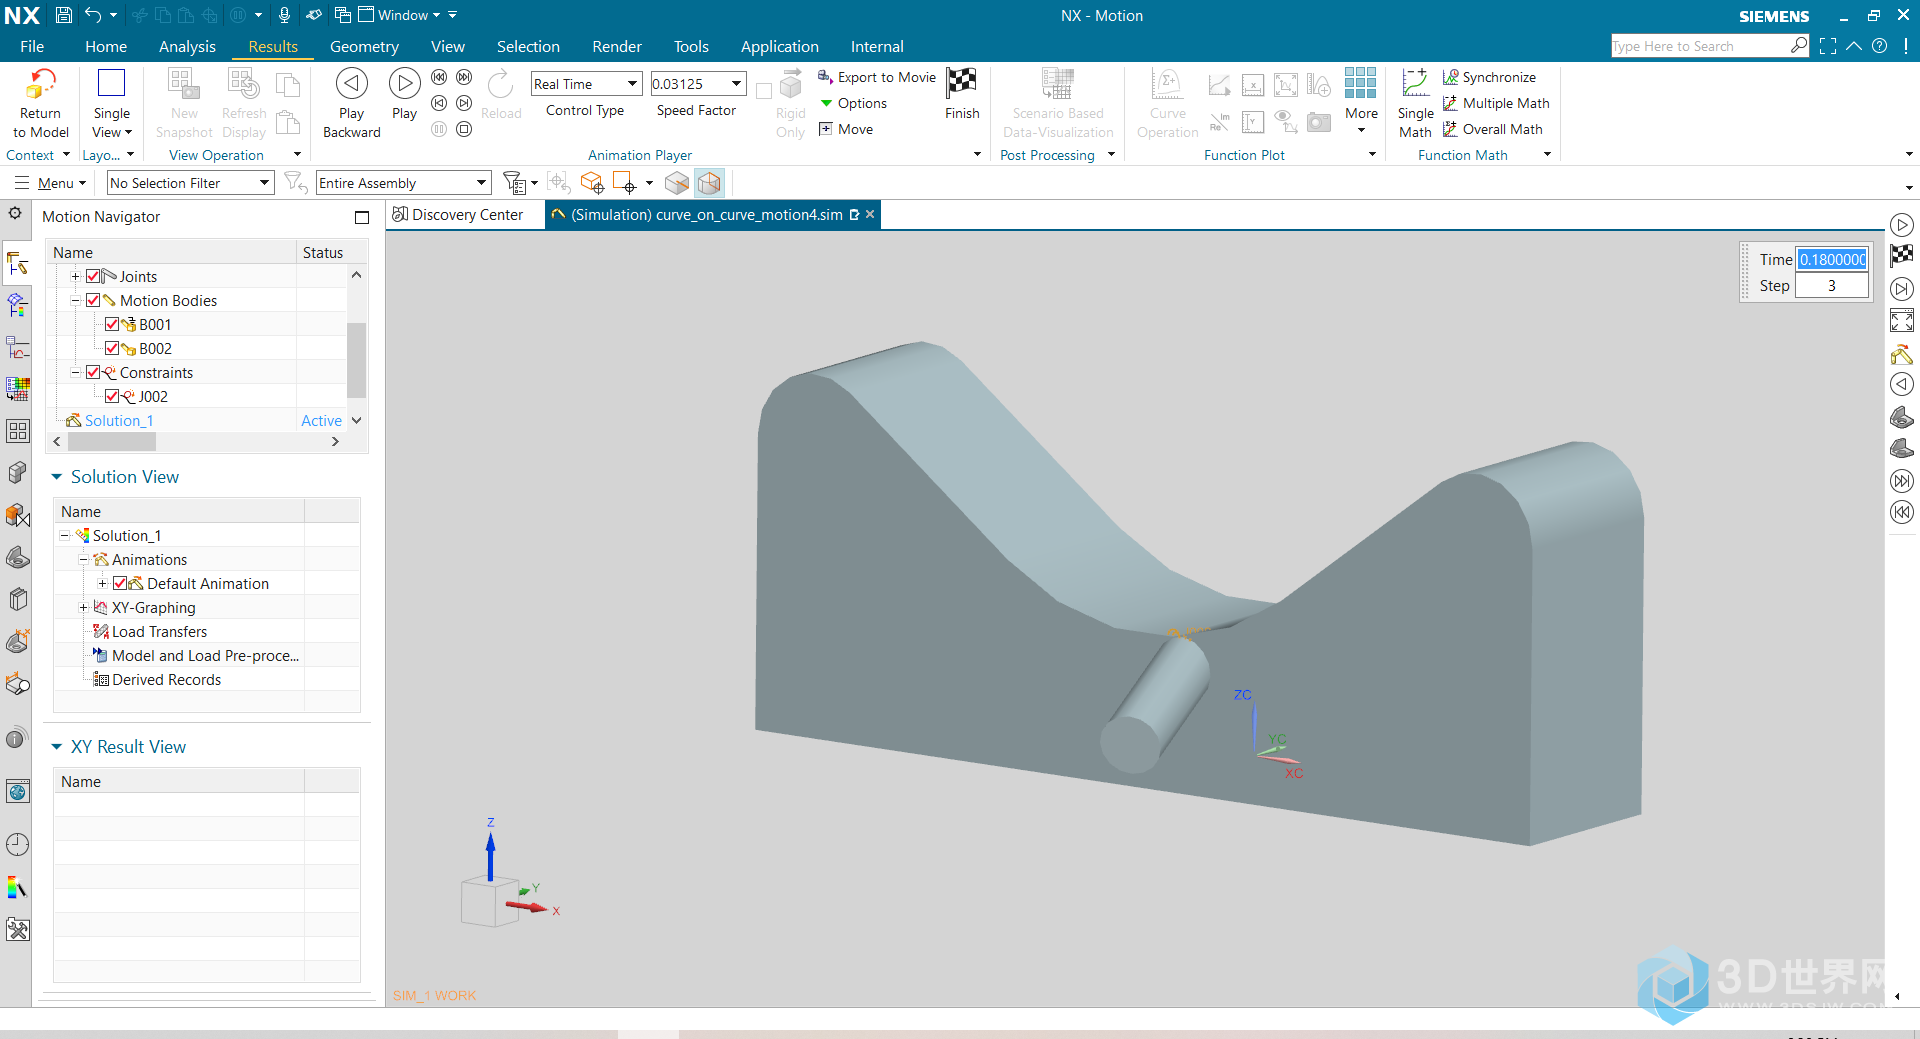The width and height of the screenshot is (1920, 1039).
Task: Click the microphone icon in title bar
Action: pos(284,15)
